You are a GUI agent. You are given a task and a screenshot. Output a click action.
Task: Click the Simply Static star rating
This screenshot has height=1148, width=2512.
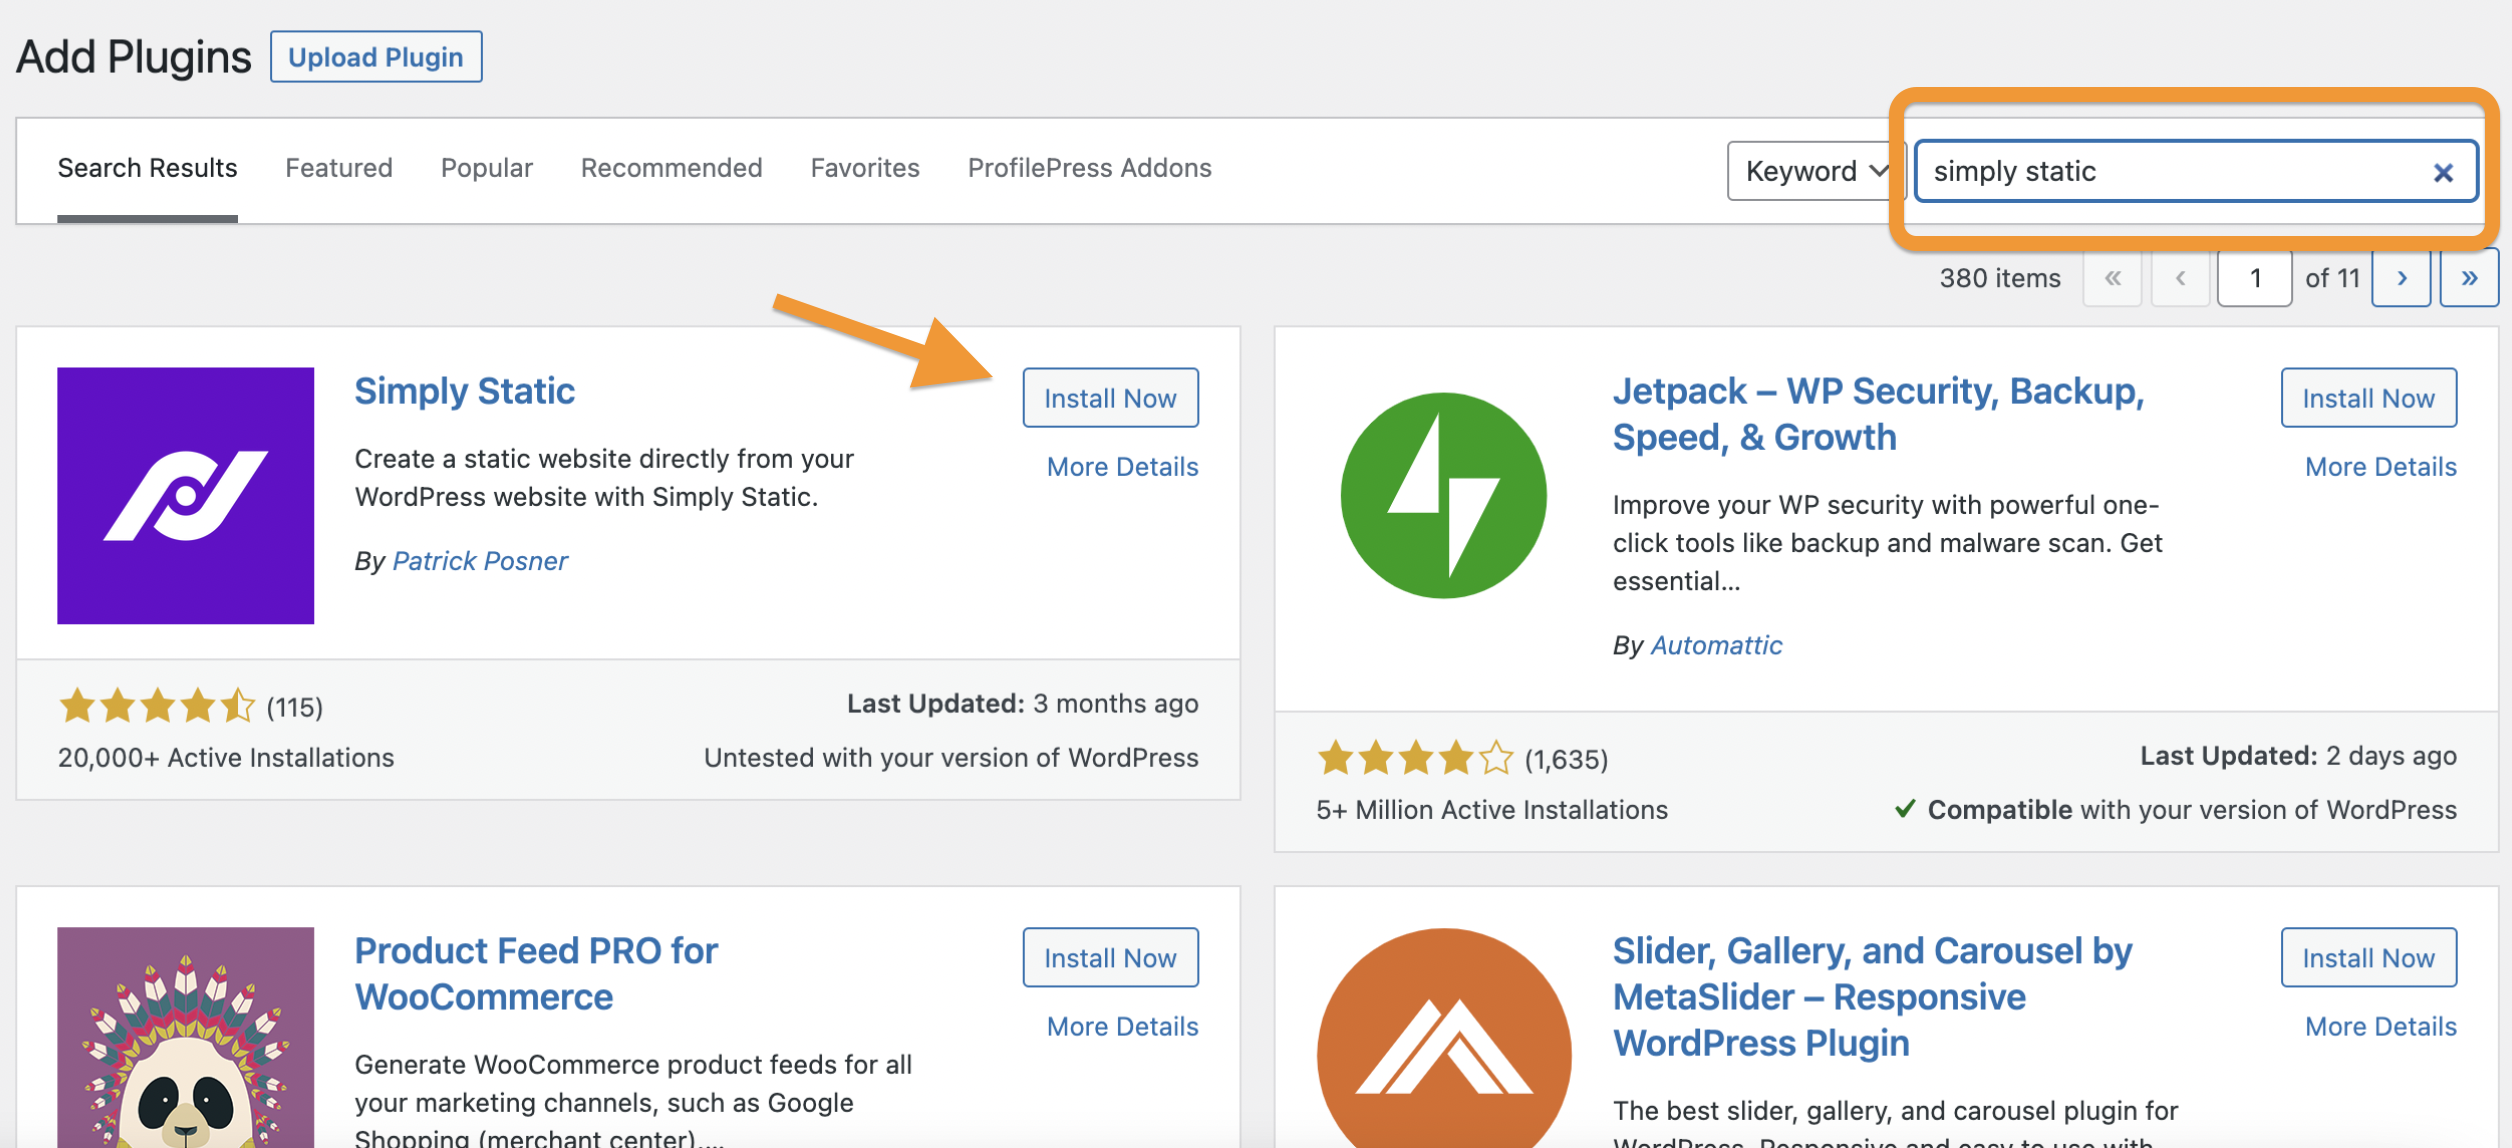[x=157, y=707]
